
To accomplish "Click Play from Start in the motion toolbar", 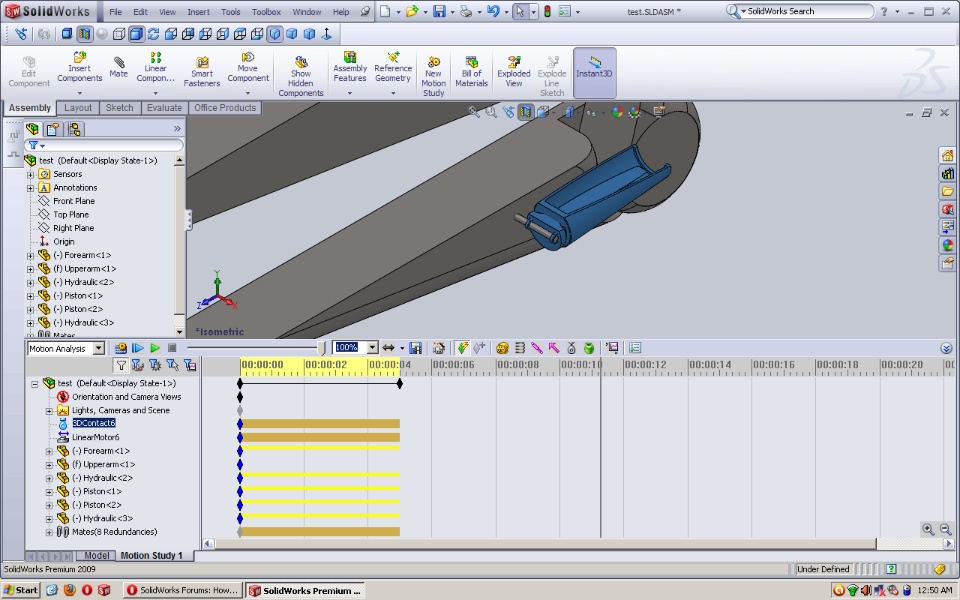I will (x=138, y=348).
